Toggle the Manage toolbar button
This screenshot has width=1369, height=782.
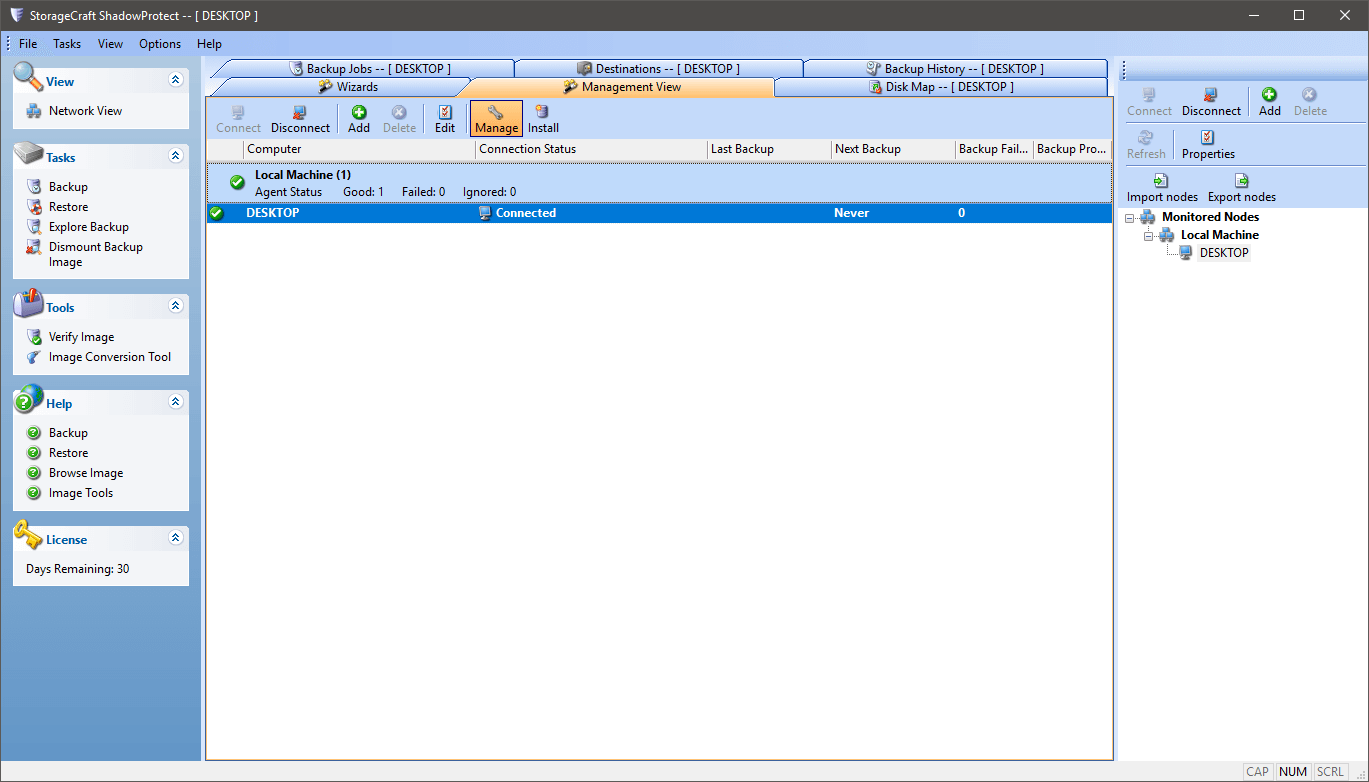coord(496,119)
